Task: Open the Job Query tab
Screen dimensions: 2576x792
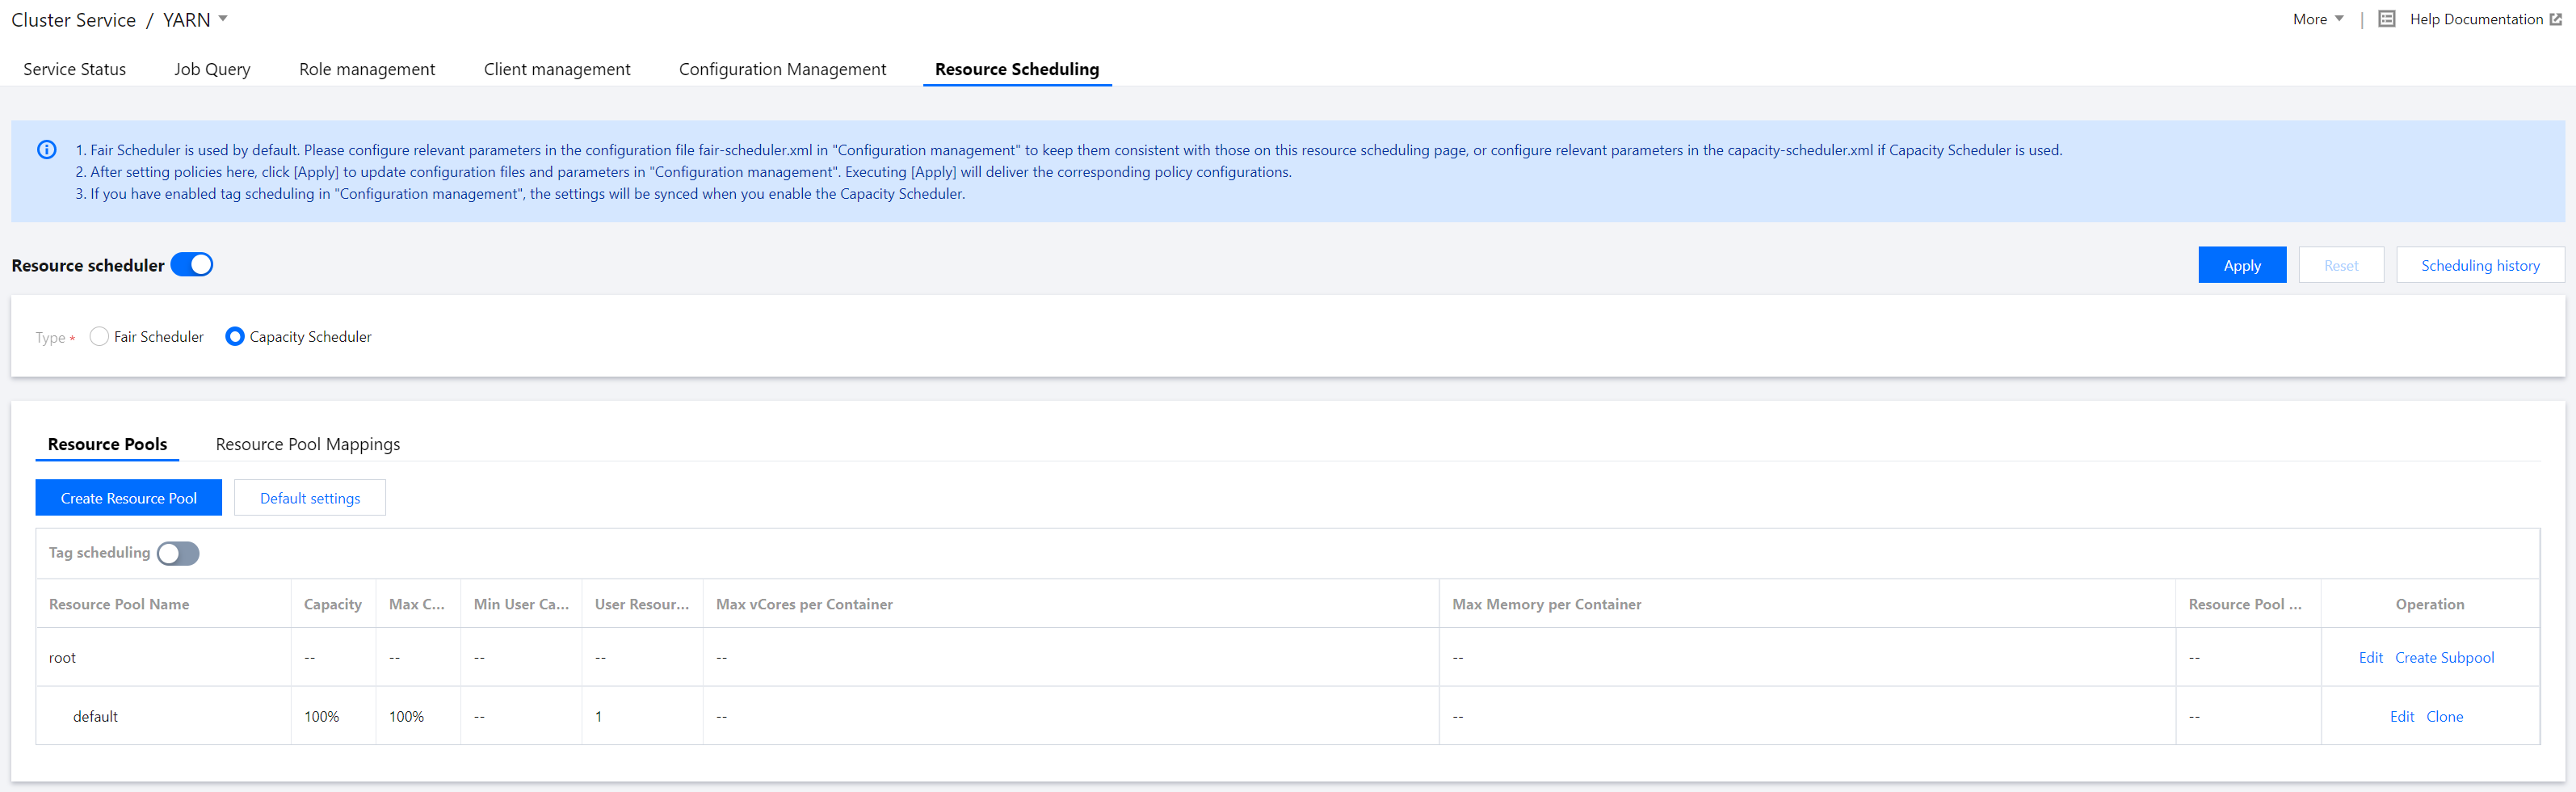Action: click(x=212, y=69)
